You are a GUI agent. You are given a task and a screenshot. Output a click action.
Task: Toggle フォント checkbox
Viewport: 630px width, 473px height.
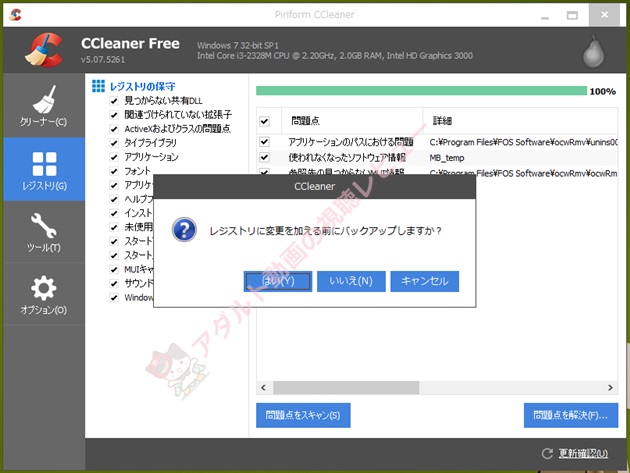tap(114, 171)
